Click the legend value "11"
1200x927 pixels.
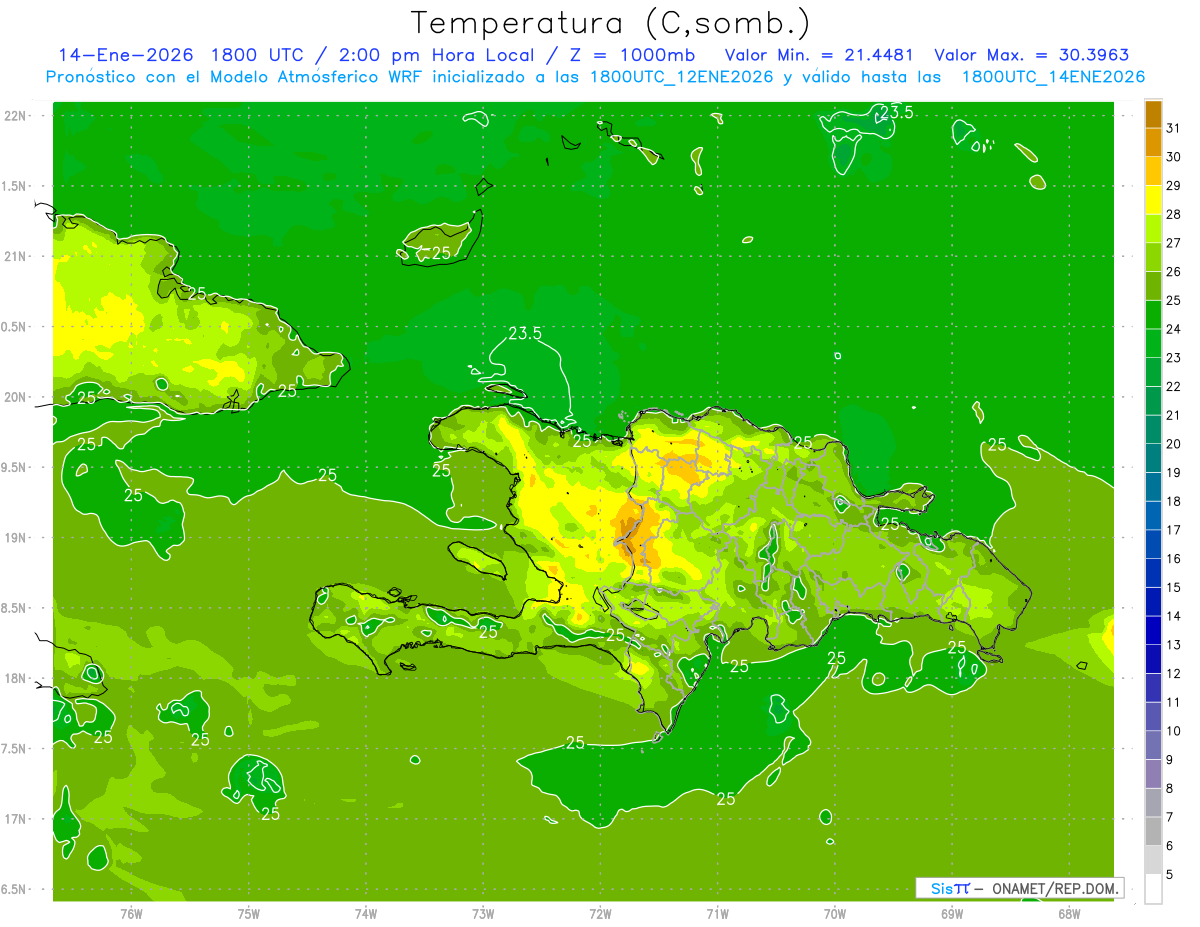(1174, 703)
